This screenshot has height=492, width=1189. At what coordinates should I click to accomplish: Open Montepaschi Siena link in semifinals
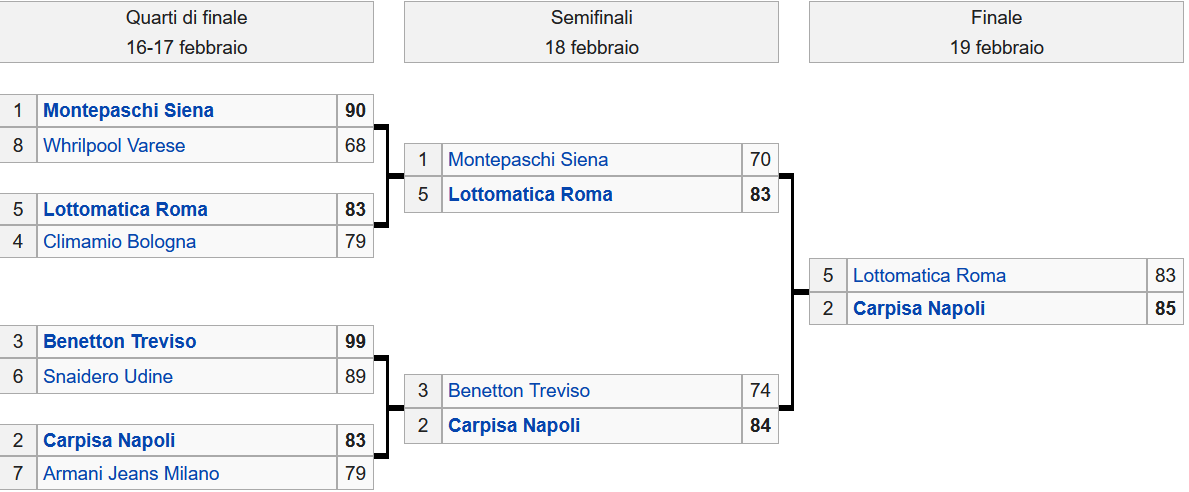click(528, 160)
